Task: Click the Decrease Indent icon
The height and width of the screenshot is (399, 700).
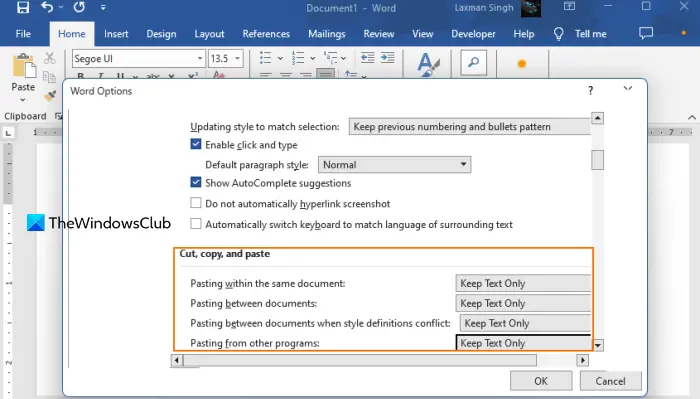Action: (367, 58)
